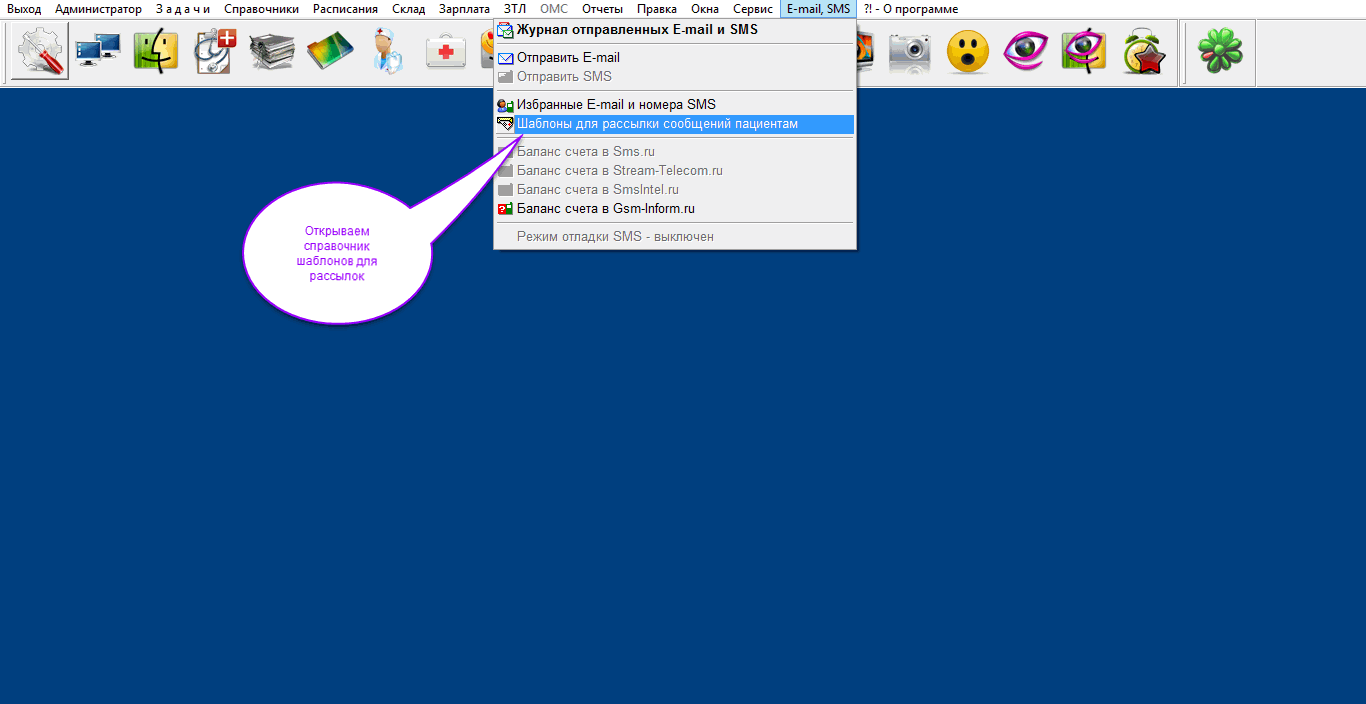Click the camera toolbar icon

909,51
